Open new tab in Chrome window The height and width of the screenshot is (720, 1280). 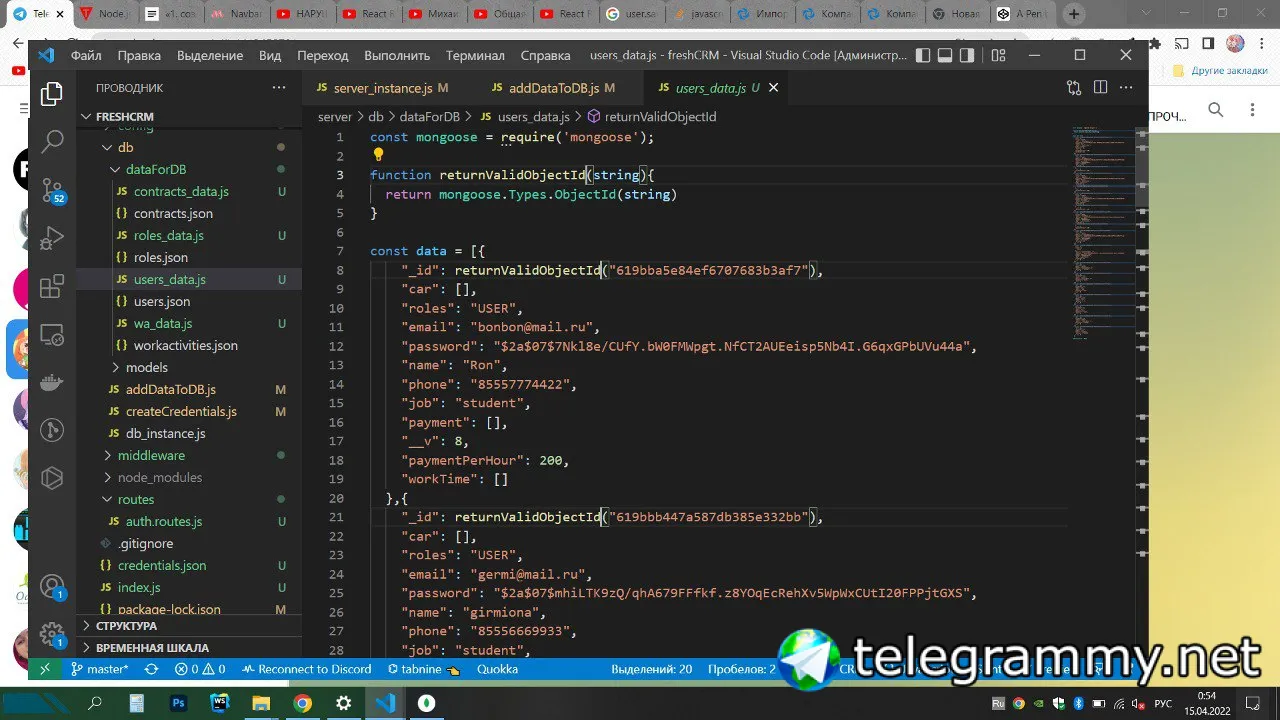(x=1074, y=14)
